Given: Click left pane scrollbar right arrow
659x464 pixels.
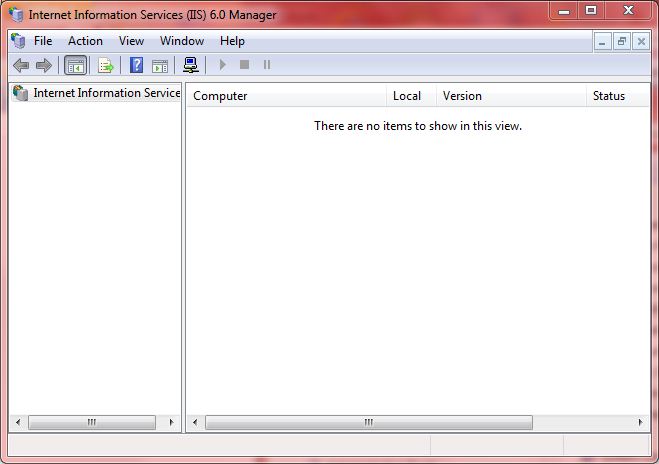Looking at the screenshot, I should (172, 423).
